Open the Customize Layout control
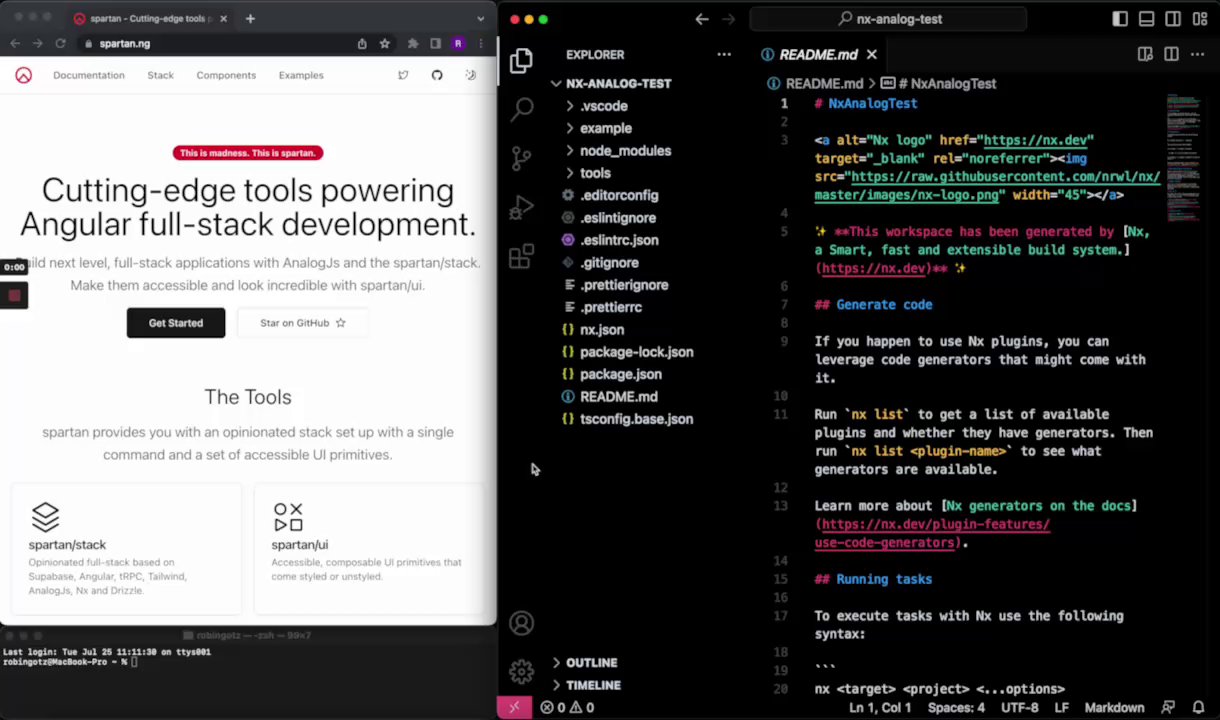 (x=1198, y=18)
